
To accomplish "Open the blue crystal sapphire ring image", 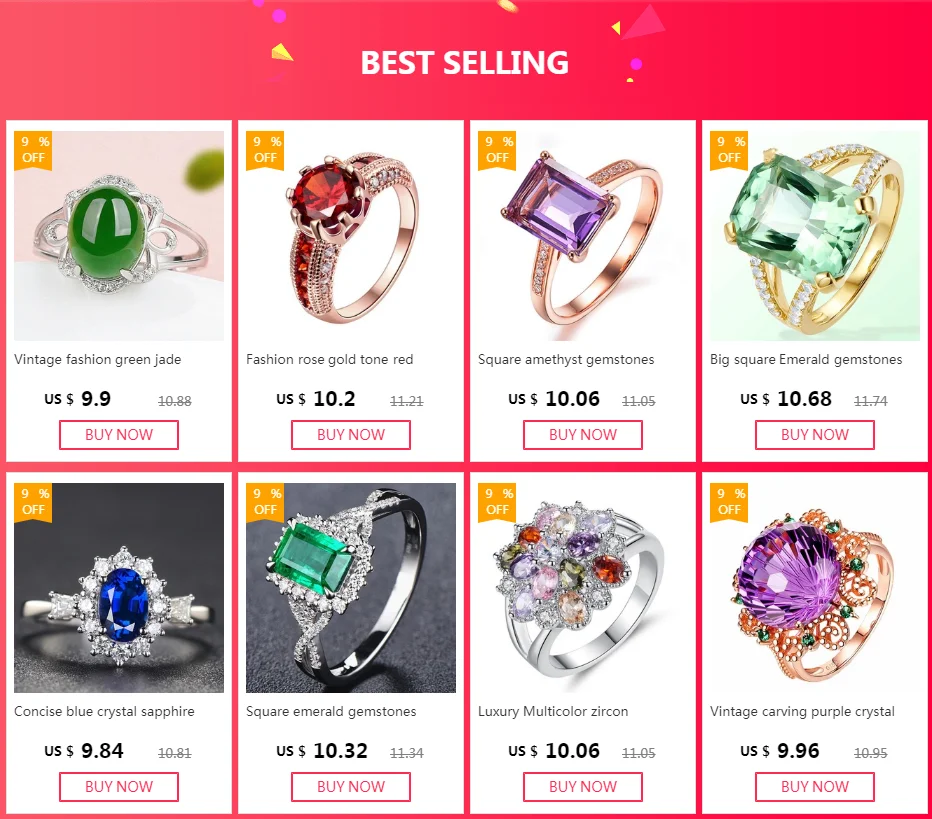I will click(119, 588).
